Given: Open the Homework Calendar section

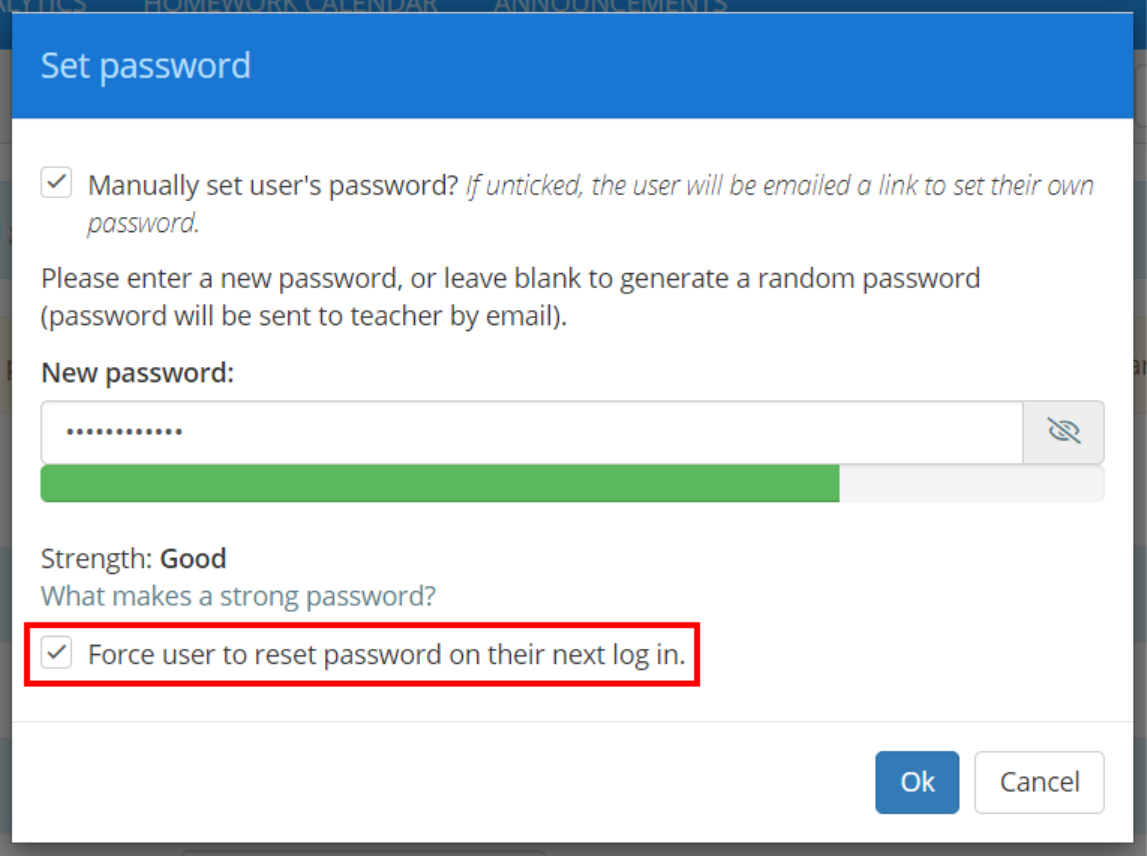Looking at the screenshot, I should pyautogui.click(x=291, y=5).
